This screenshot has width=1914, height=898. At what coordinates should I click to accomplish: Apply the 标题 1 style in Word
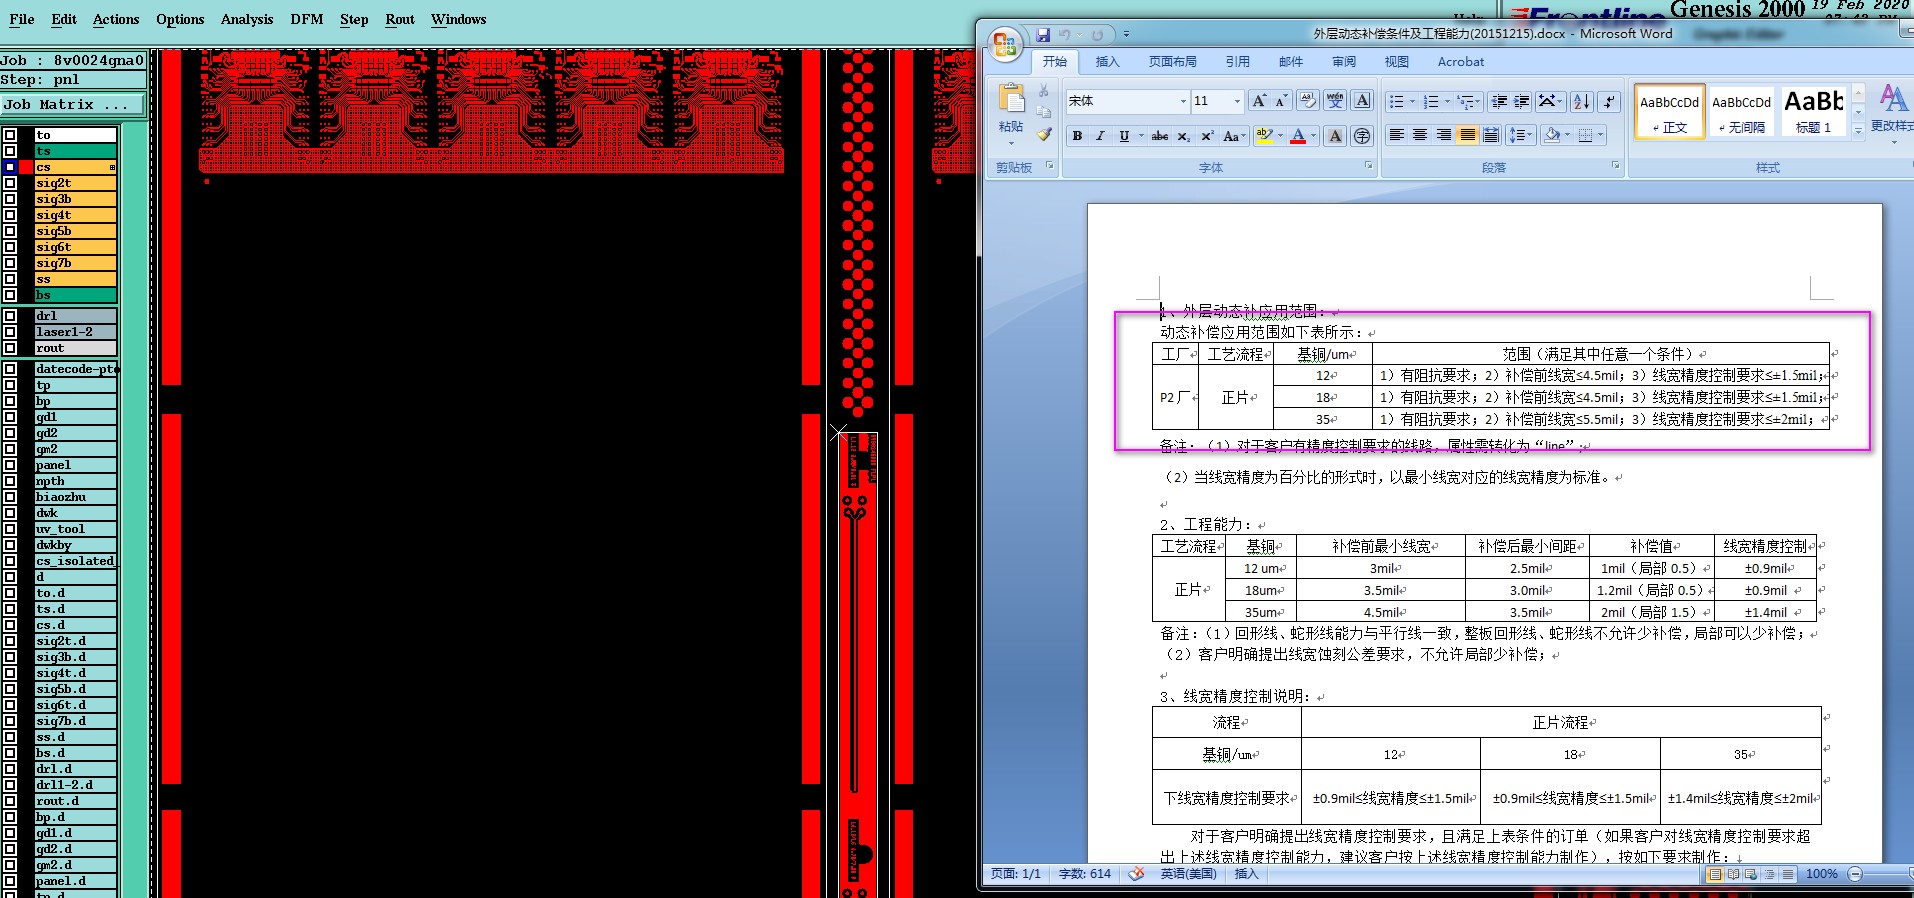click(x=1813, y=111)
